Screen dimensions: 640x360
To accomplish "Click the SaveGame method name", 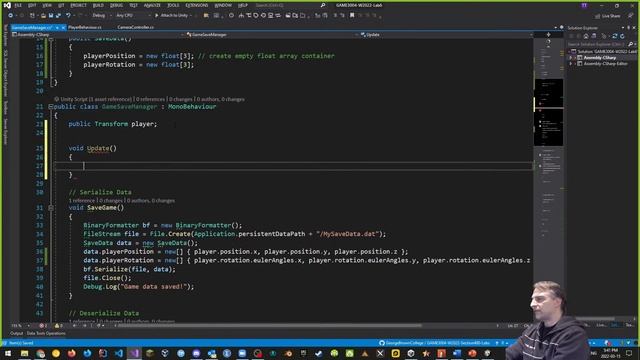I will [x=102, y=207].
